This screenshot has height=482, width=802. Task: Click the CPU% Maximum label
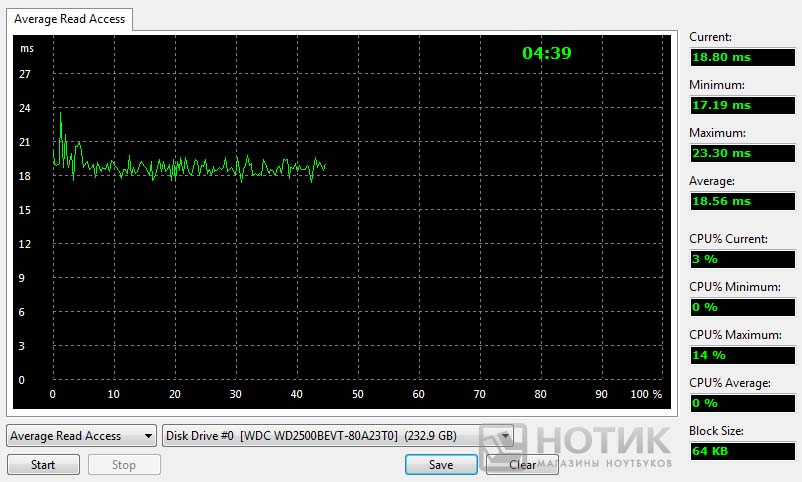click(735, 335)
